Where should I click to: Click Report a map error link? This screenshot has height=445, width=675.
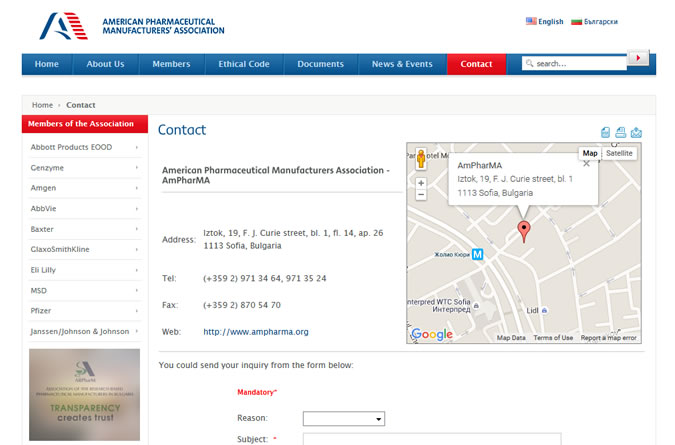tap(608, 338)
